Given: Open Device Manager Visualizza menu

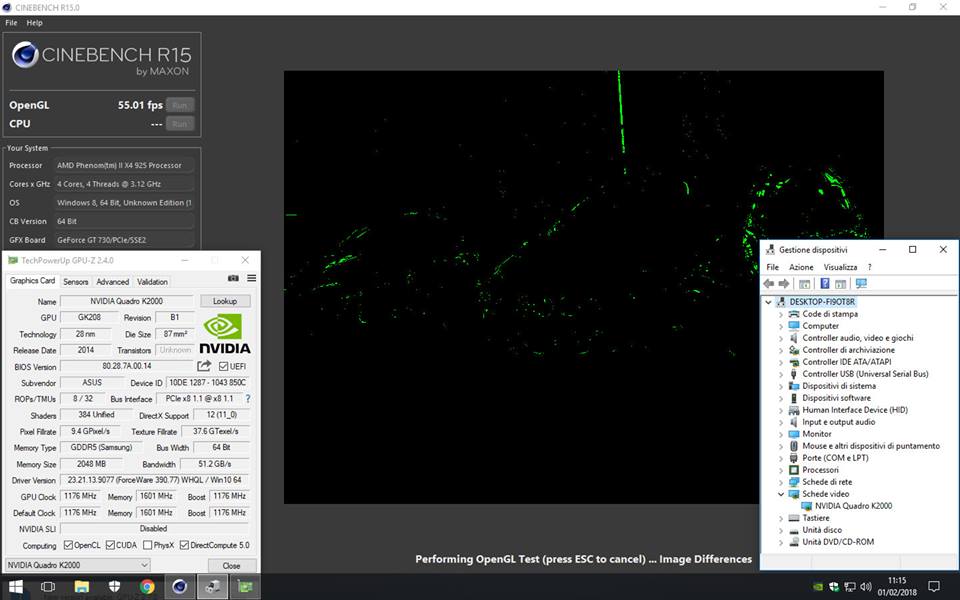Looking at the screenshot, I should (x=840, y=267).
